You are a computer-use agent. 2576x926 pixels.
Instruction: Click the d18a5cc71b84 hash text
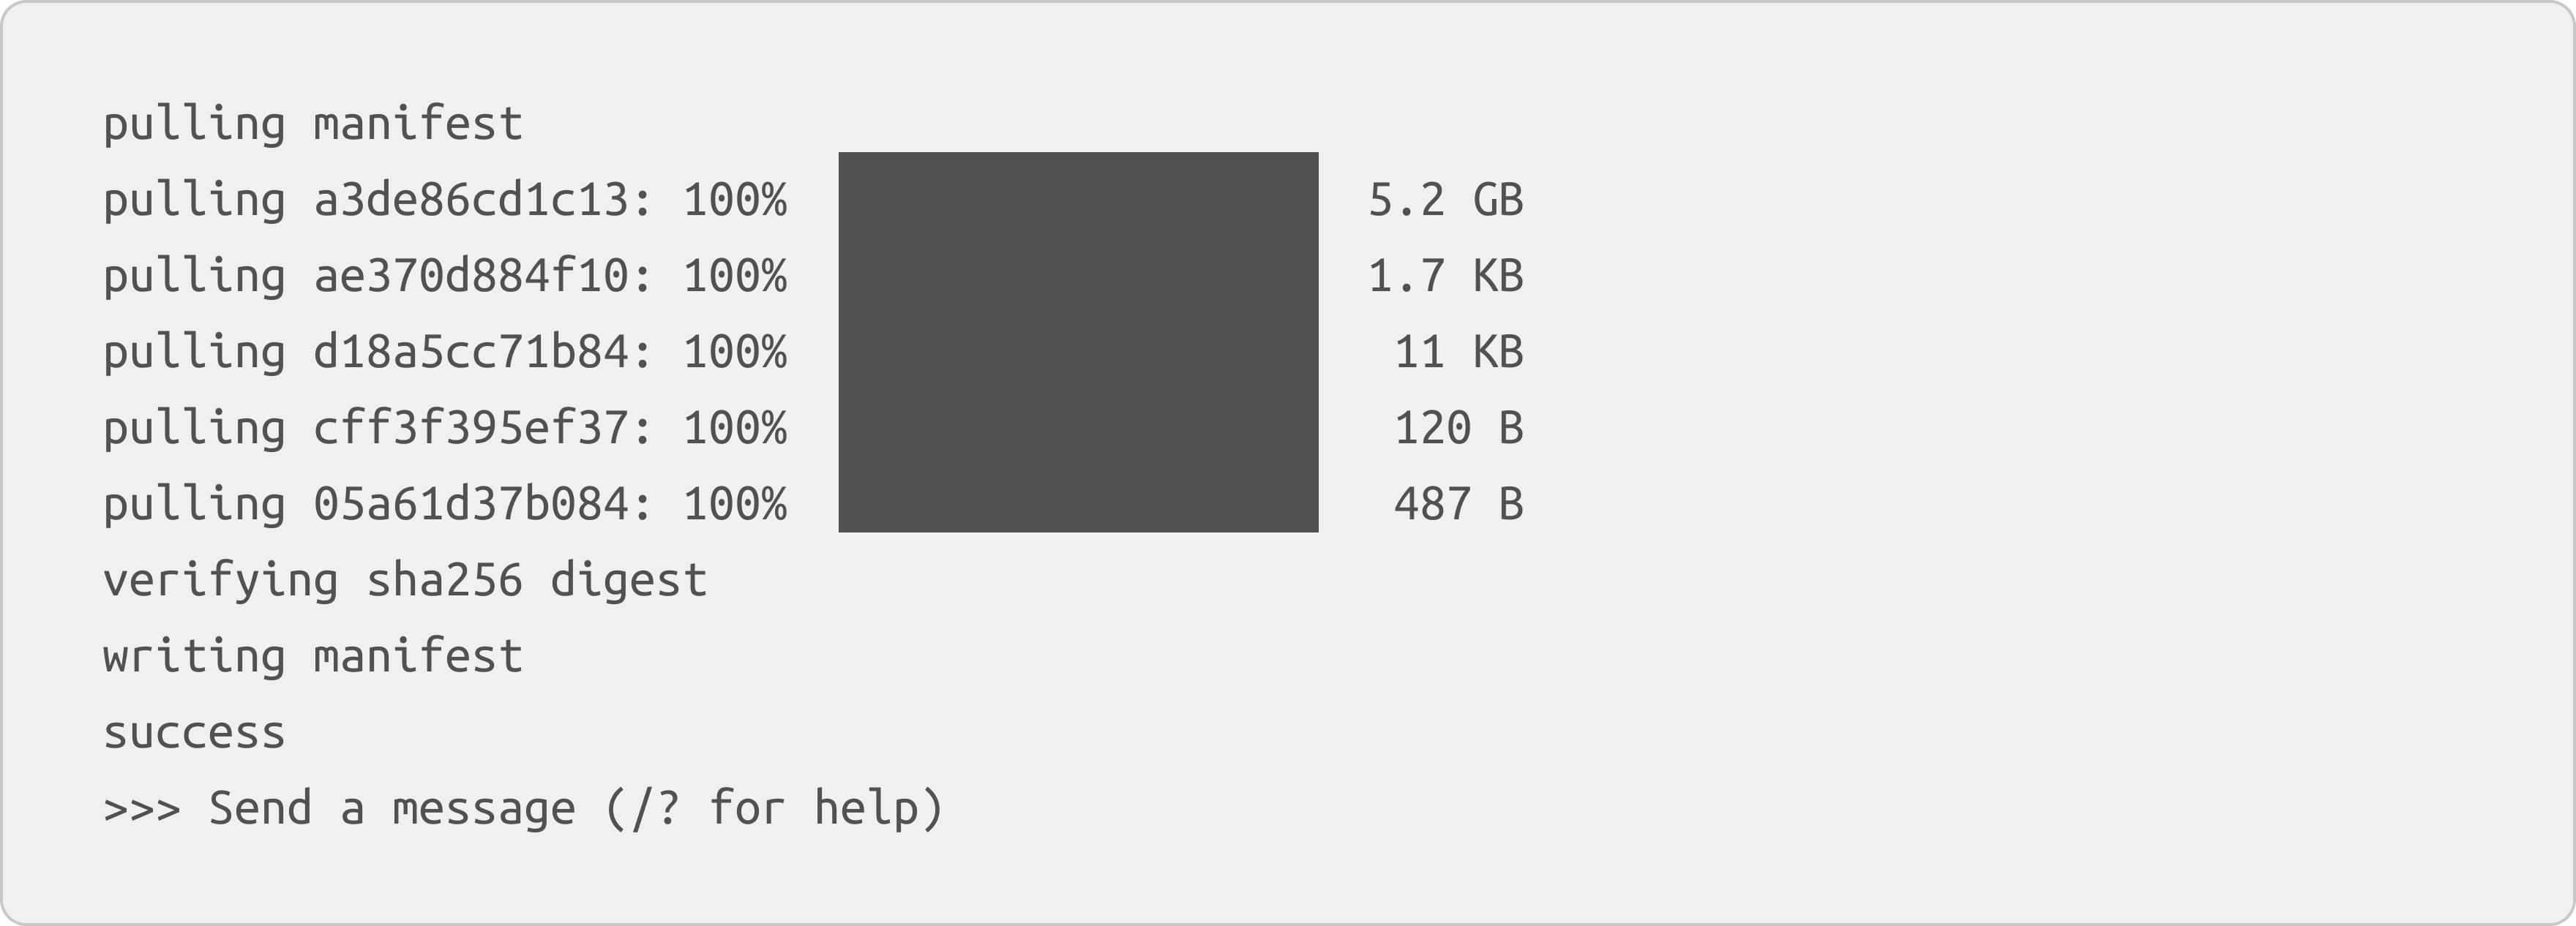click(470, 352)
